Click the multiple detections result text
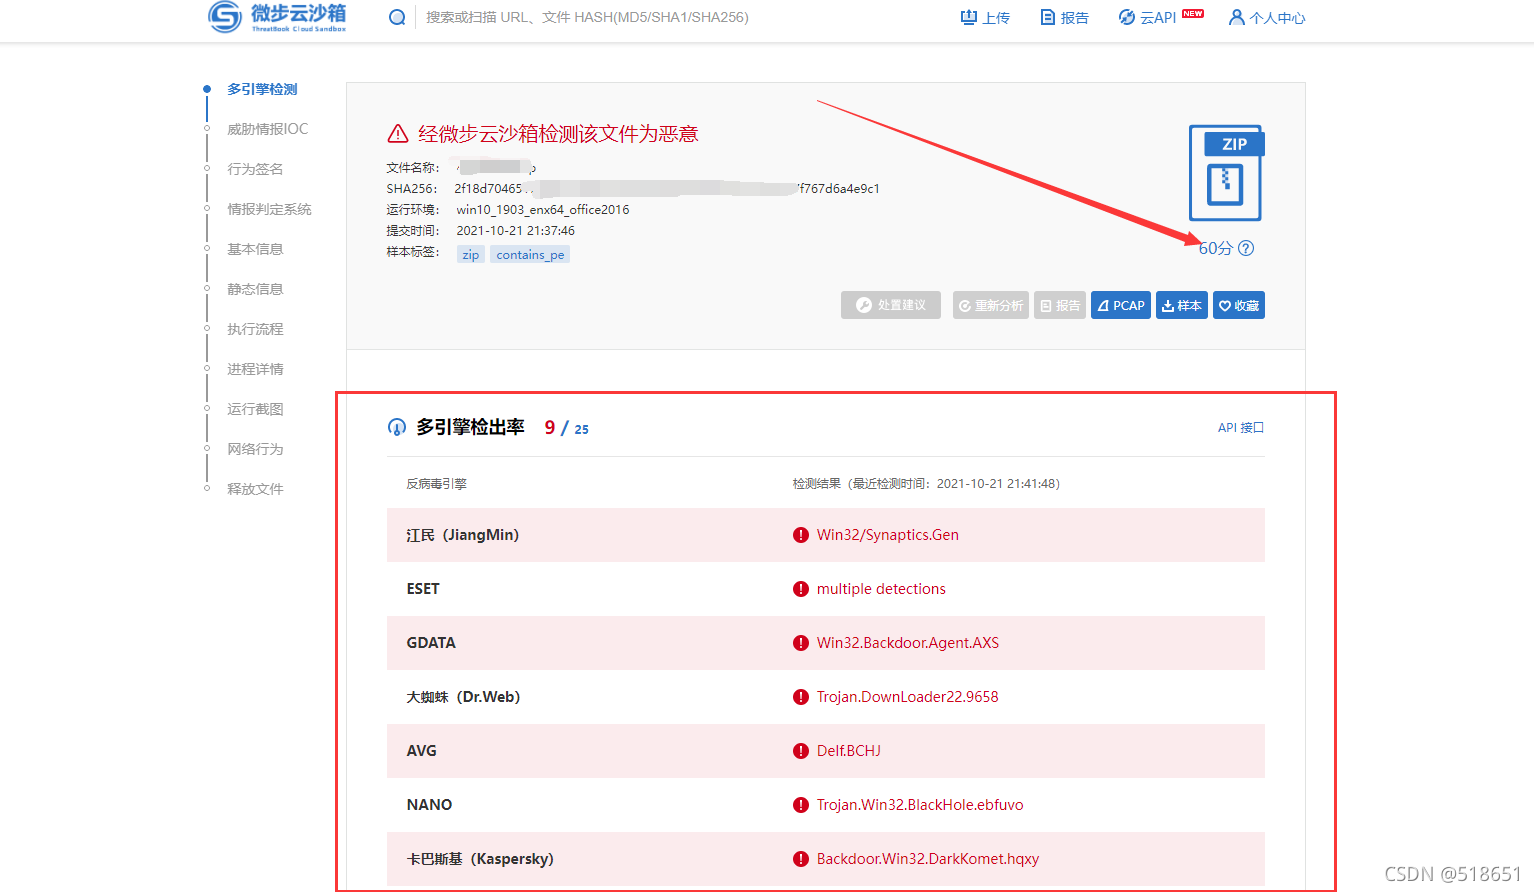The image size is (1534, 892). point(881,589)
